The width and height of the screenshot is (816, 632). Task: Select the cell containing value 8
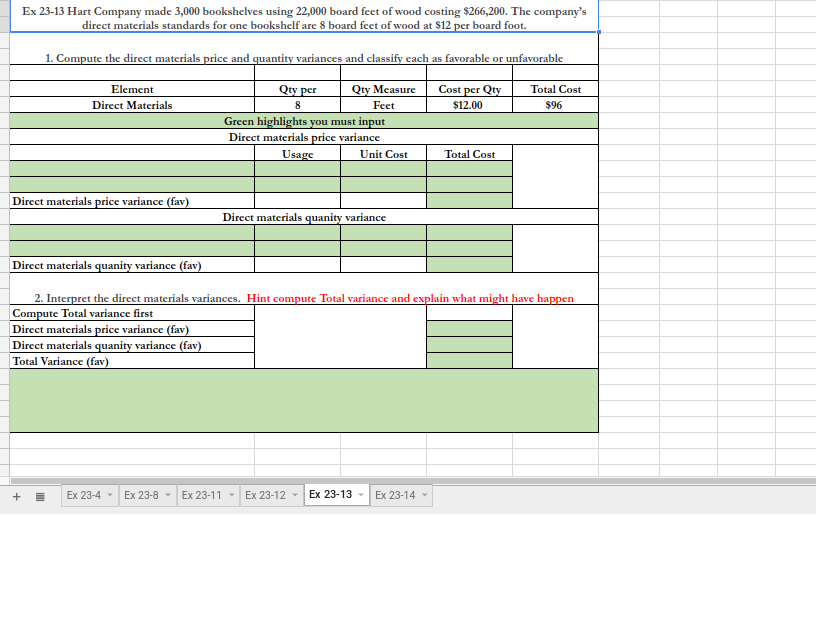click(298, 105)
